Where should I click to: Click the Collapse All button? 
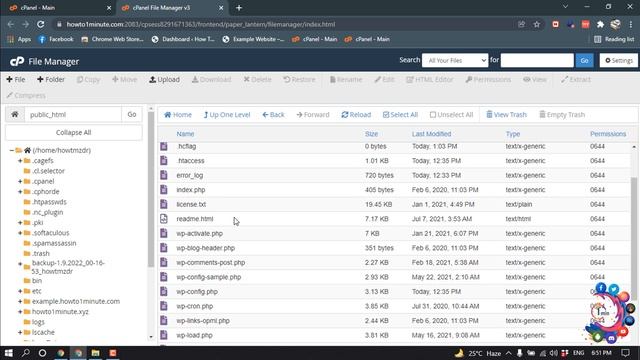tap(73, 132)
